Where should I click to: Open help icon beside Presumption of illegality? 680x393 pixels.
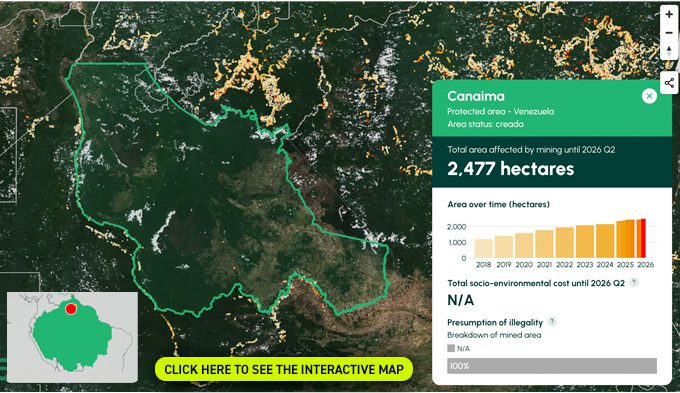[552, 321]
